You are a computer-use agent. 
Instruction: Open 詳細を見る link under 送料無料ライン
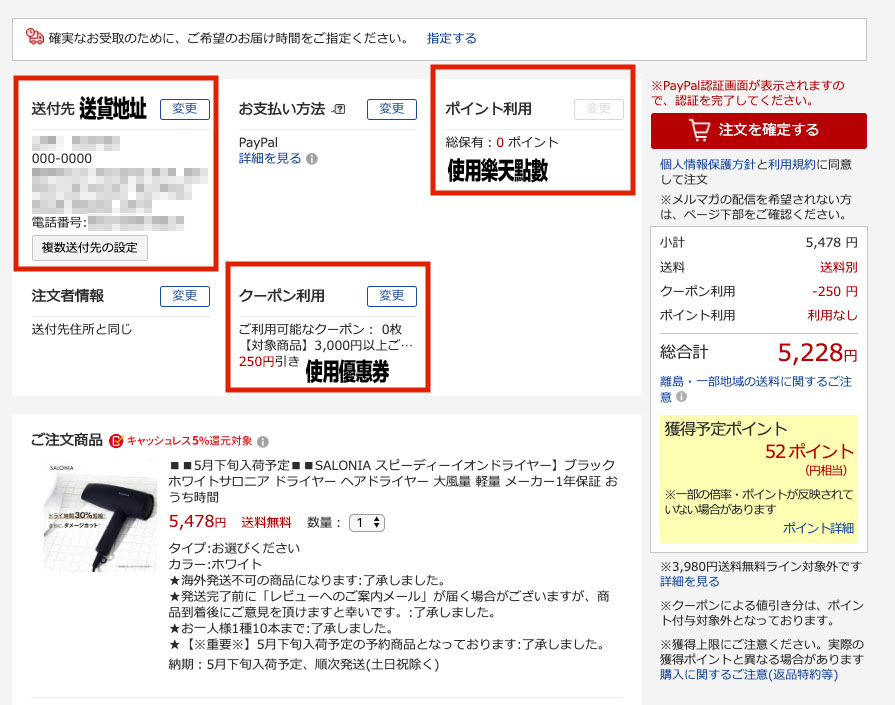click(x=690, y=582)
